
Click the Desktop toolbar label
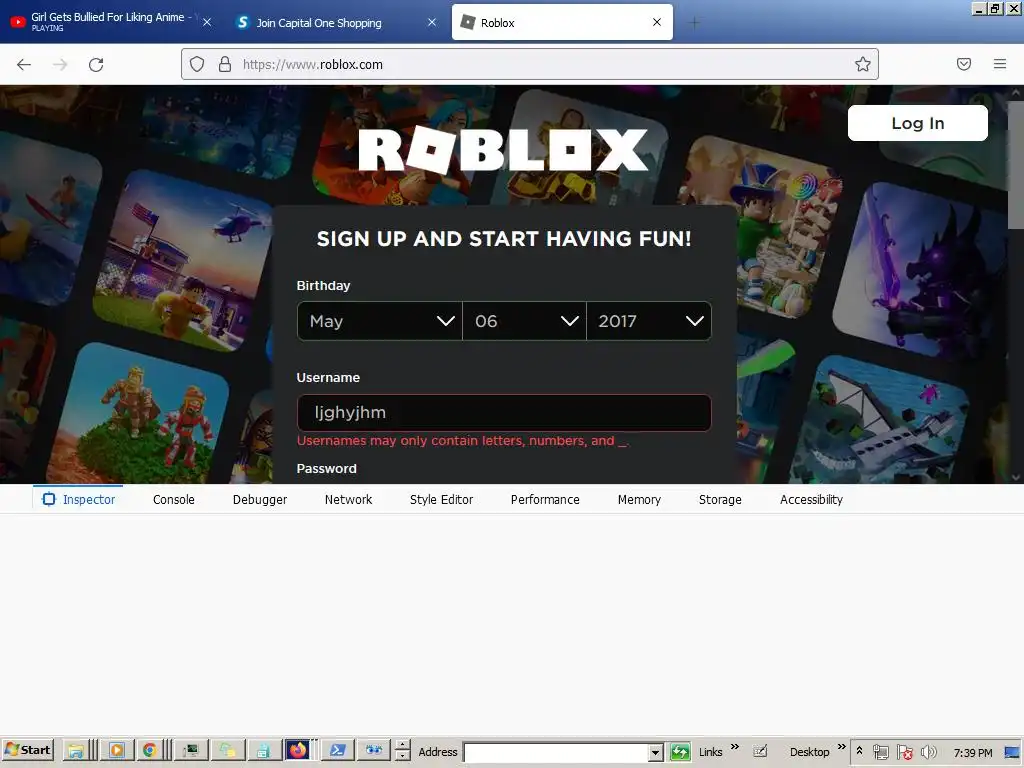[x=809, y=752]
